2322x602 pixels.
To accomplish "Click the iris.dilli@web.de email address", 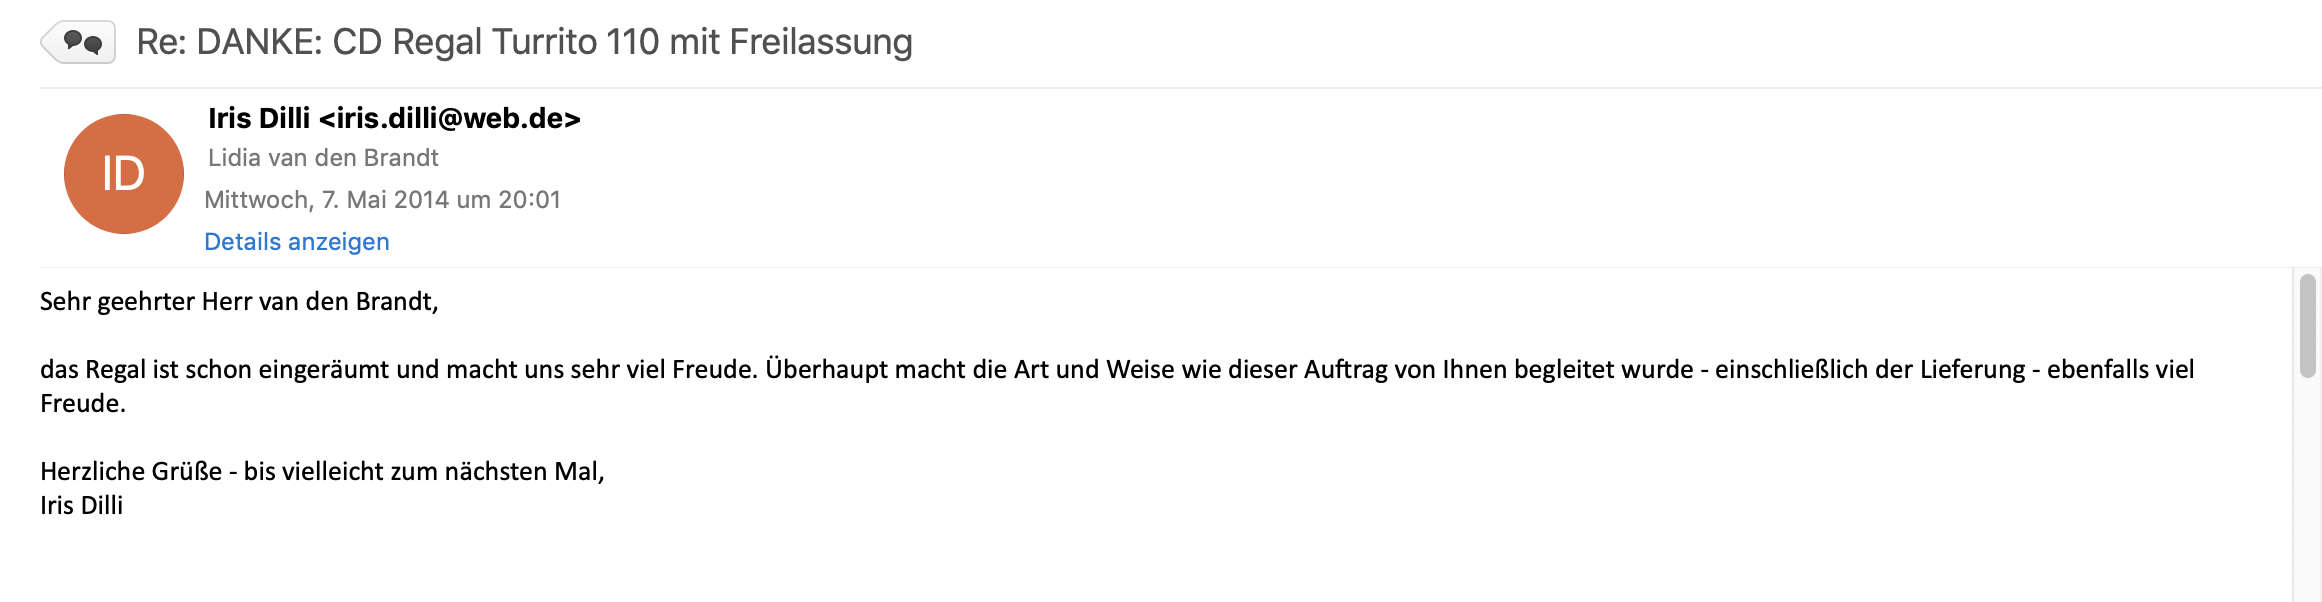I will tap(450, 118).
